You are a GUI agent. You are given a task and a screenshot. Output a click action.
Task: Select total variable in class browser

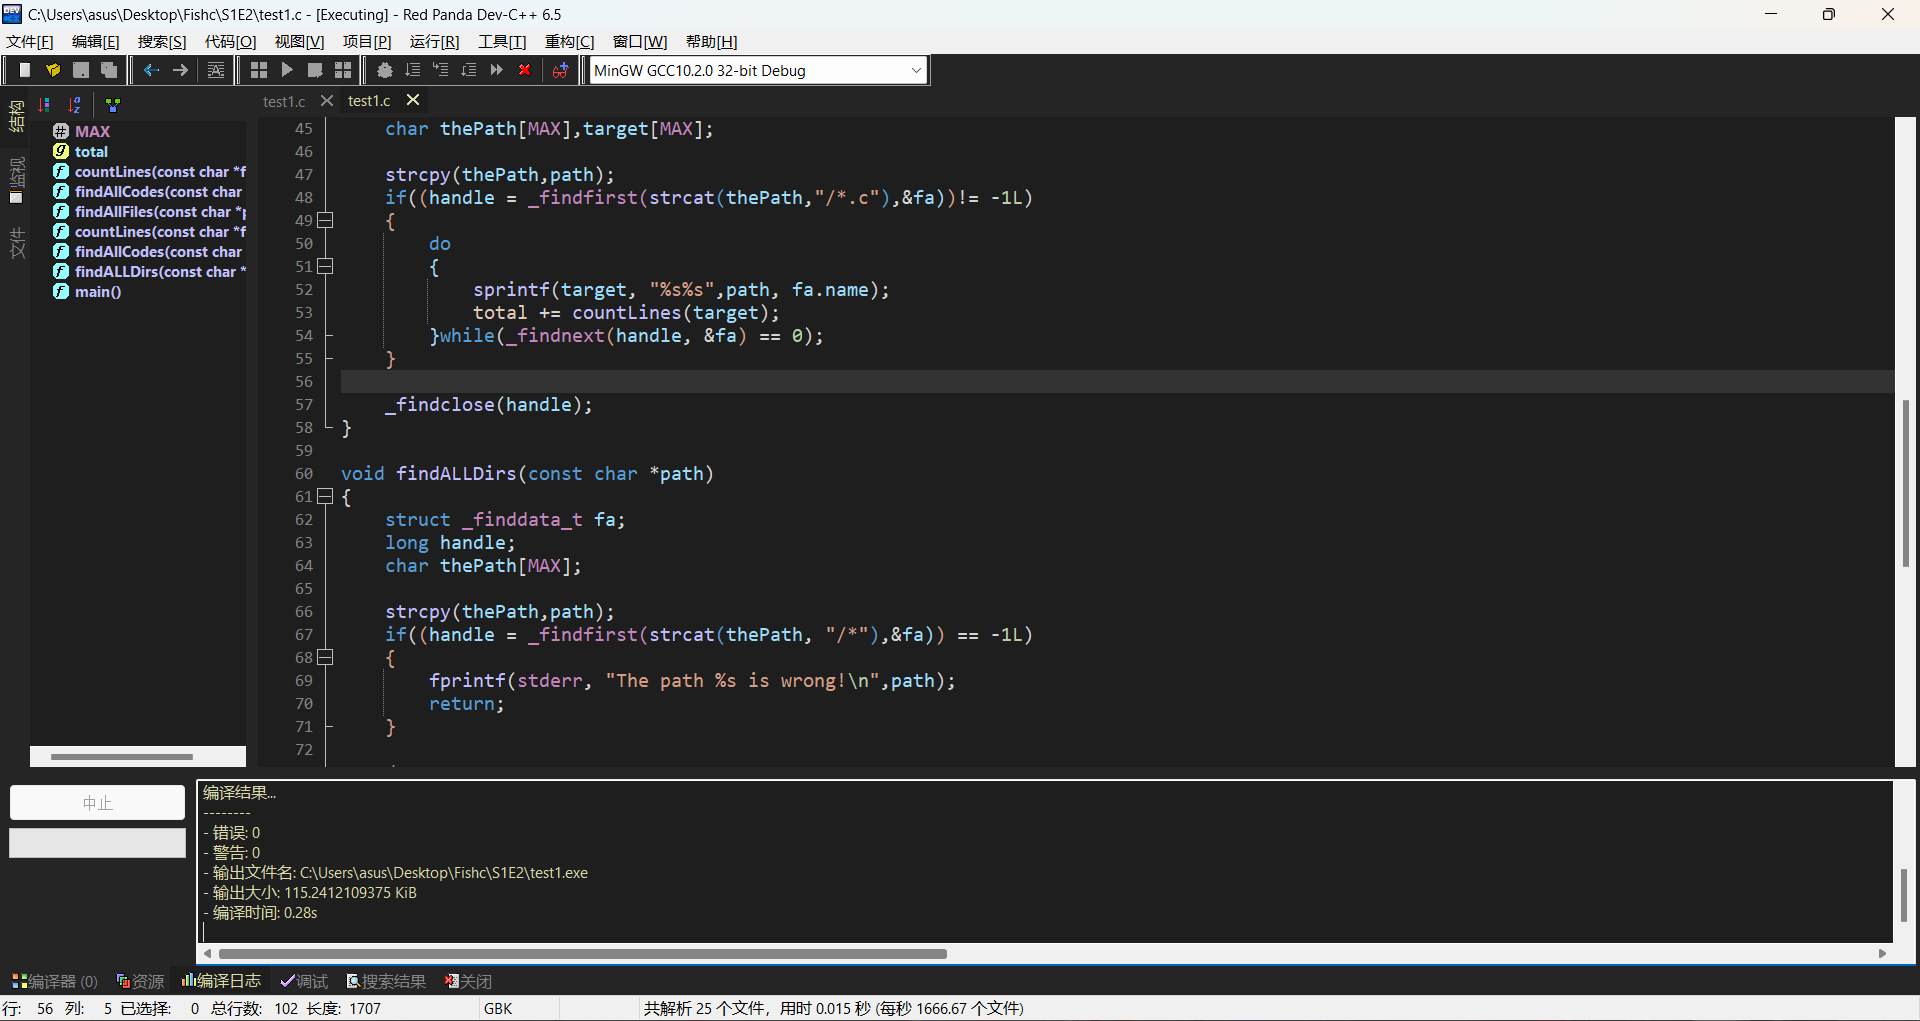[91, 151]
